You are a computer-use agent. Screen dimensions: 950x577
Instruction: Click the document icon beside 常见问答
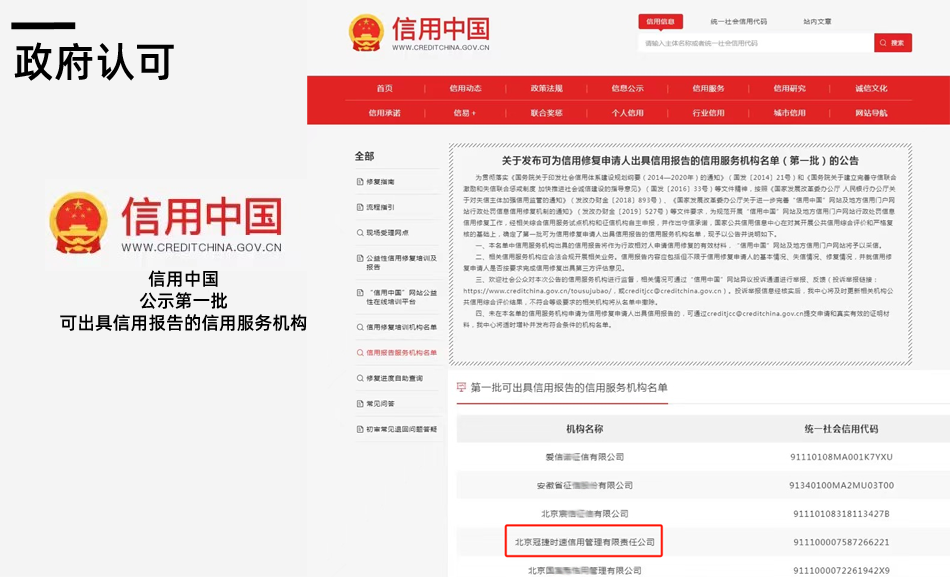click(360, 404)
